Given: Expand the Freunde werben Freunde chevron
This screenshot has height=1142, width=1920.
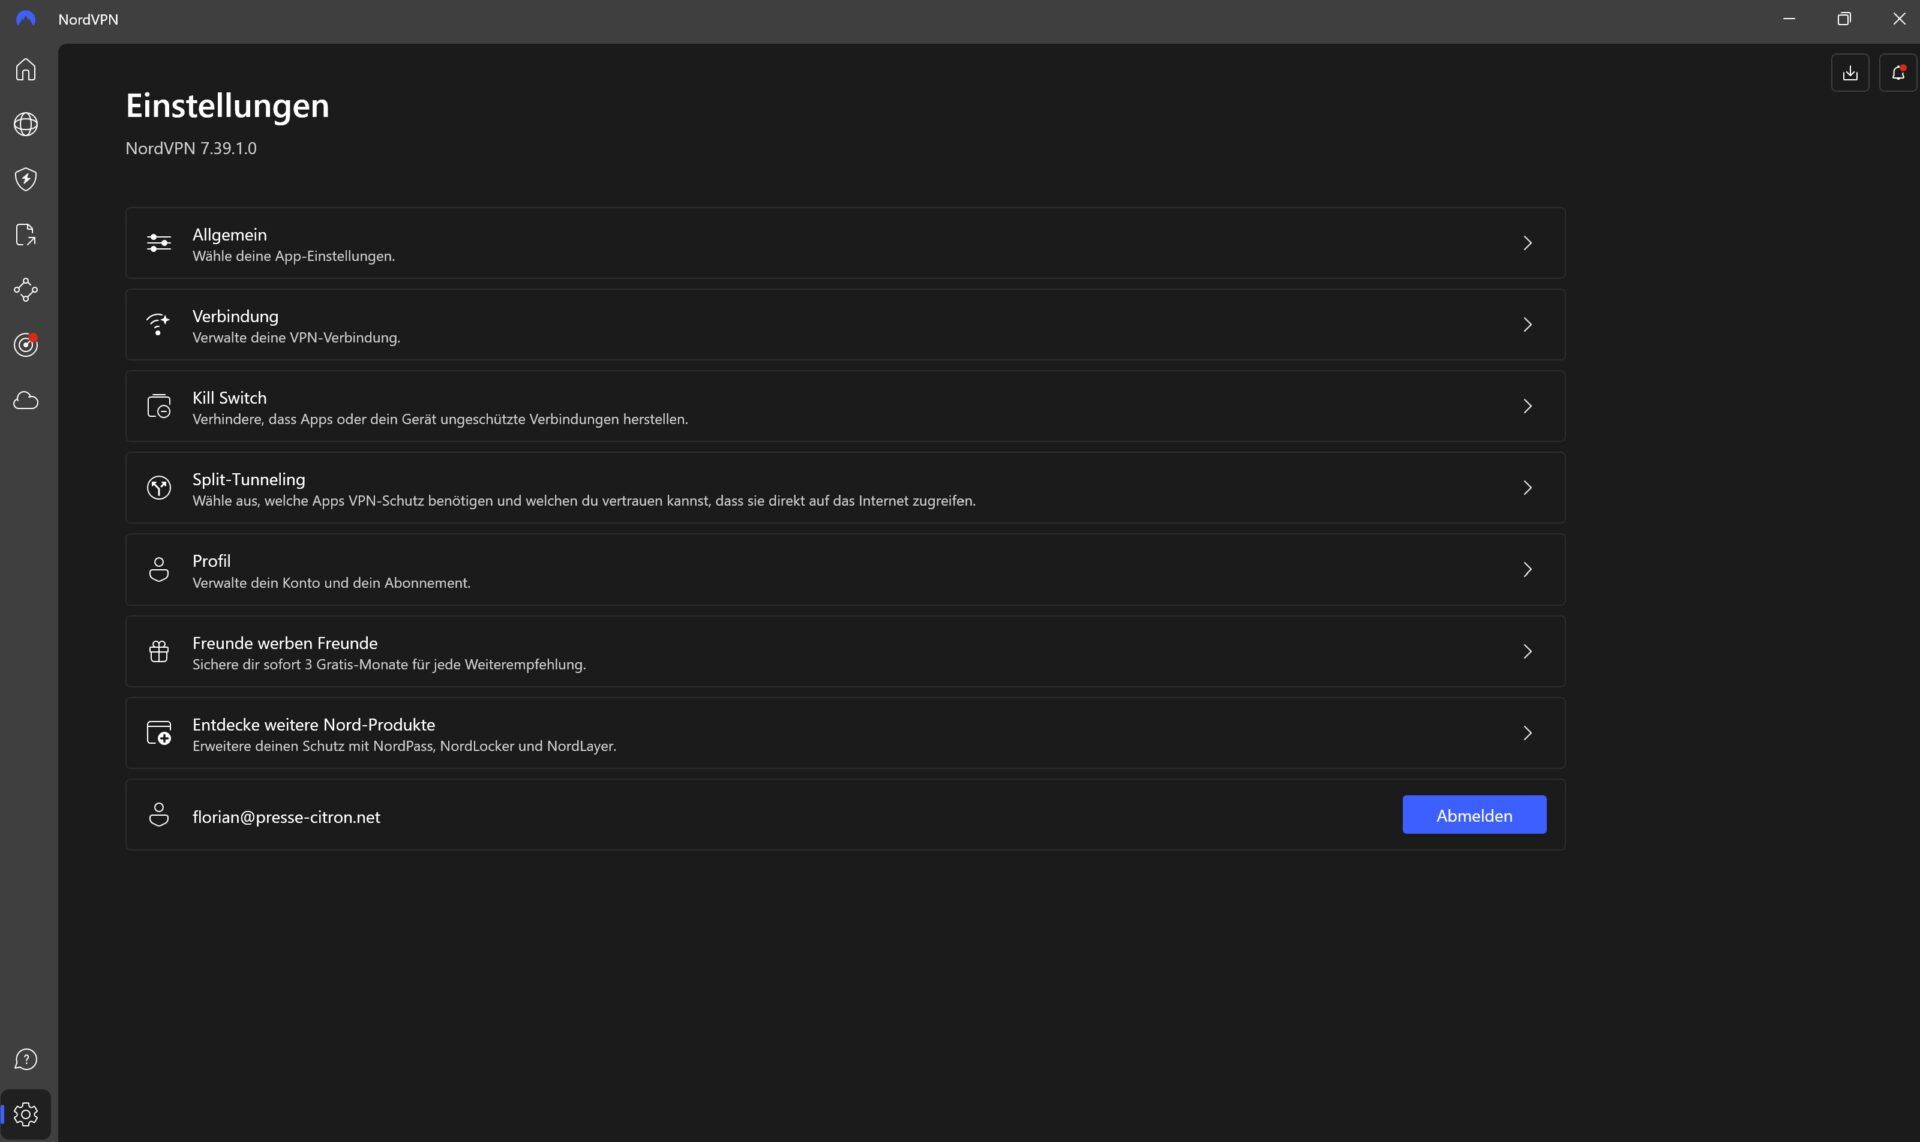Looking at the screenshot, I should click(1527, 651).
